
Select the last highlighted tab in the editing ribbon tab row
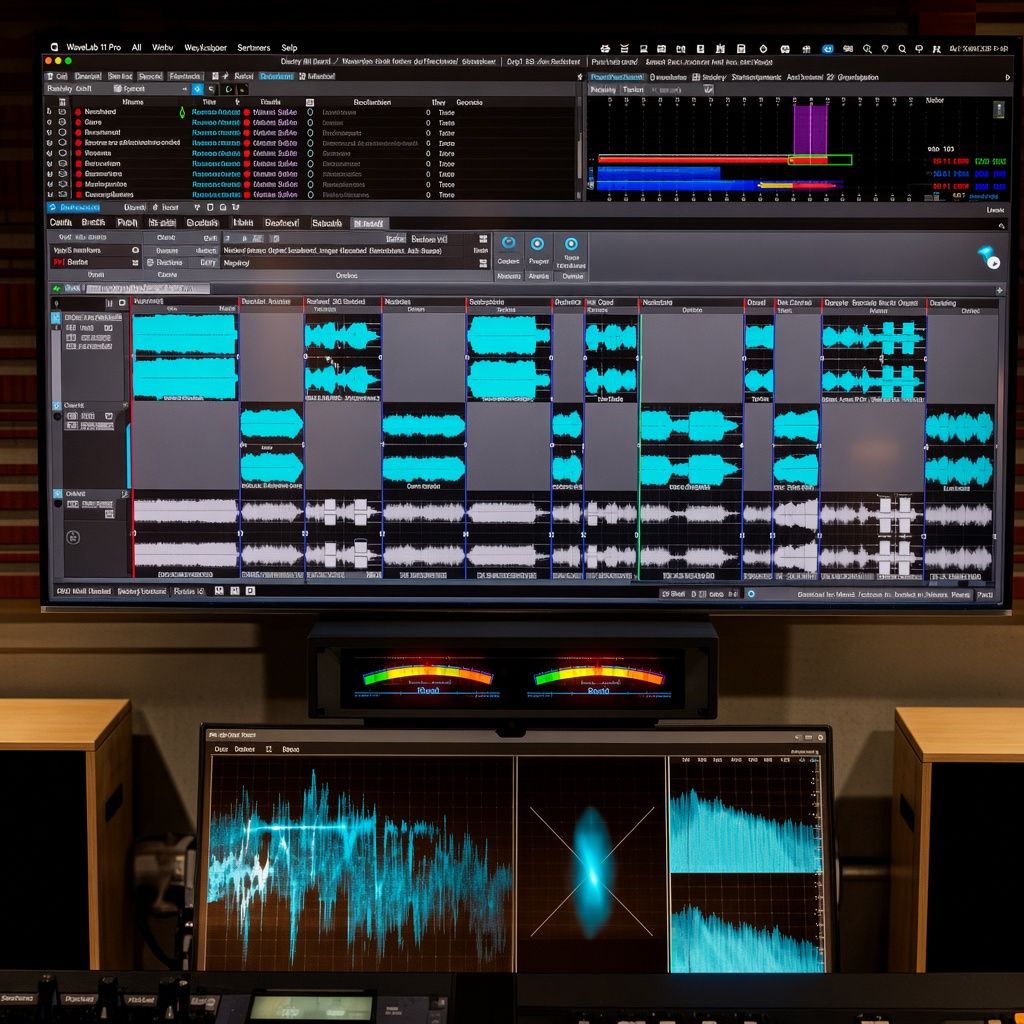(370, 223)
